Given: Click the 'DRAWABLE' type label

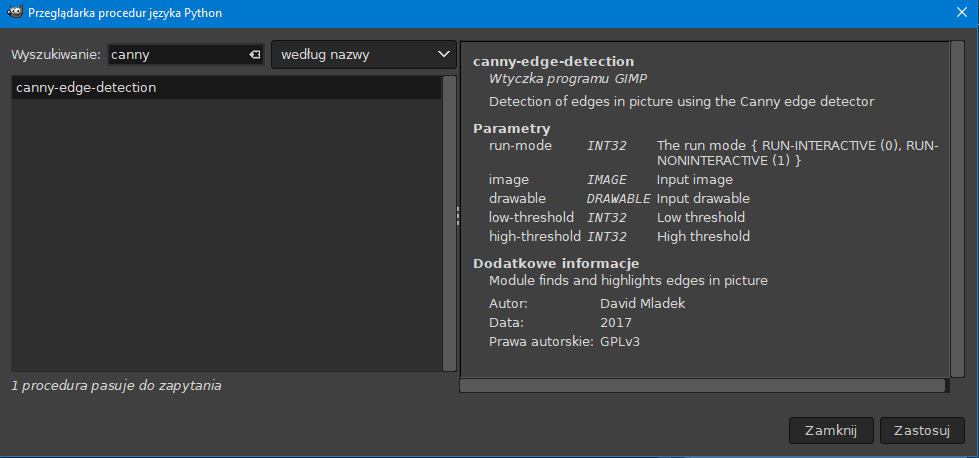Looking at the screenshot, I should [618, 198].
